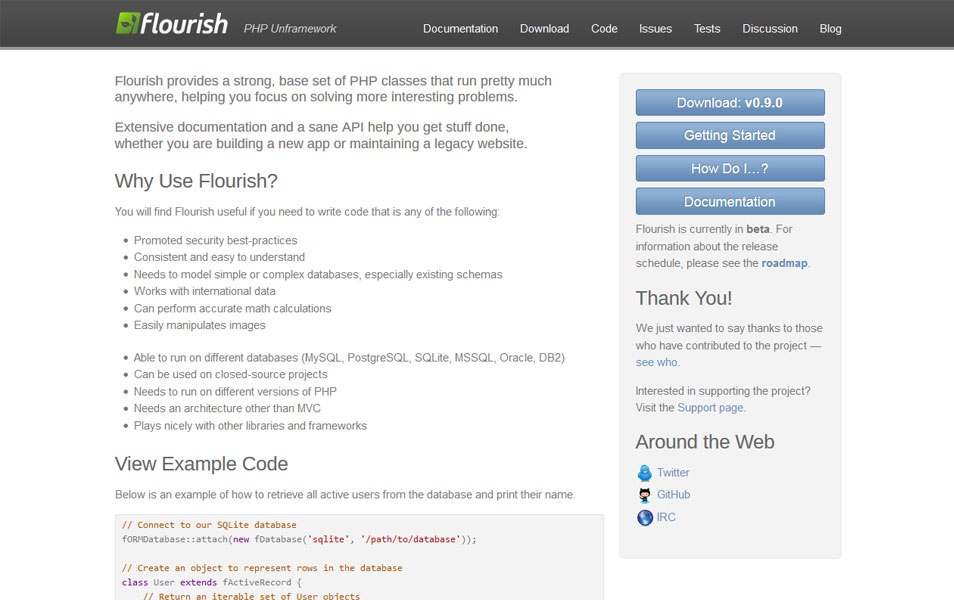Go to the Code nav item

[x=604, y=29]
